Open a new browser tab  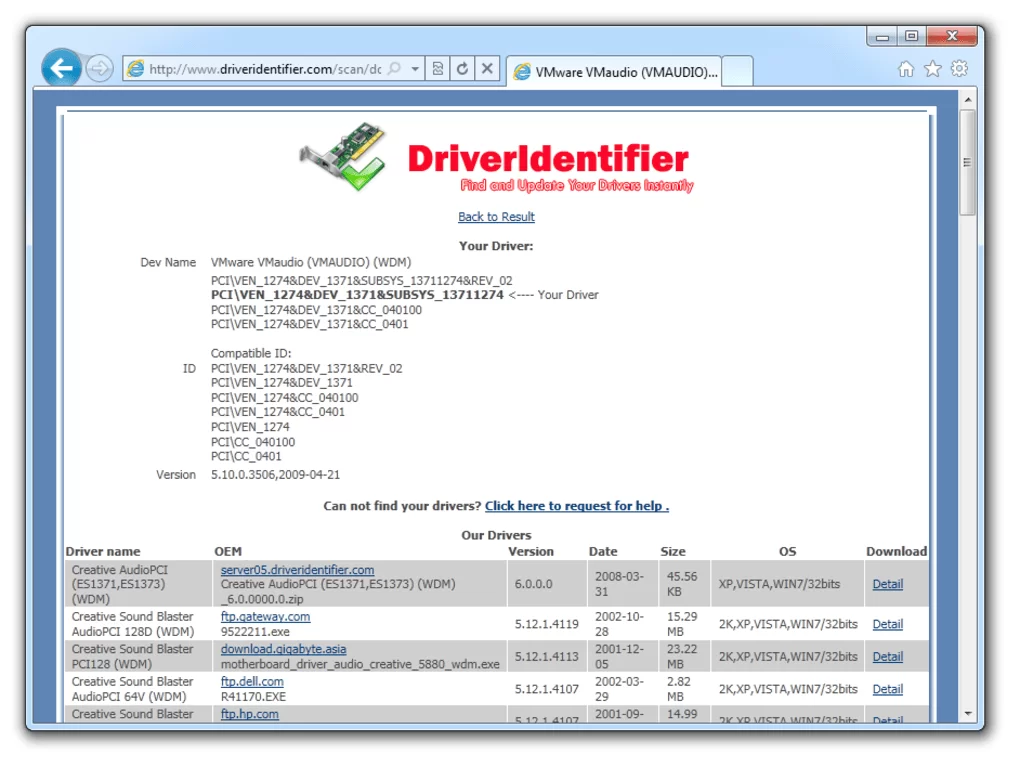(x=737, y=70)
